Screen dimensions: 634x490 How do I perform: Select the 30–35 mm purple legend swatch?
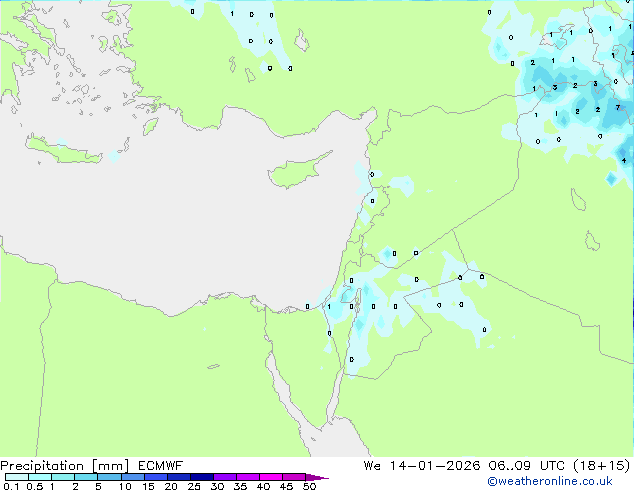coord(224,477)
